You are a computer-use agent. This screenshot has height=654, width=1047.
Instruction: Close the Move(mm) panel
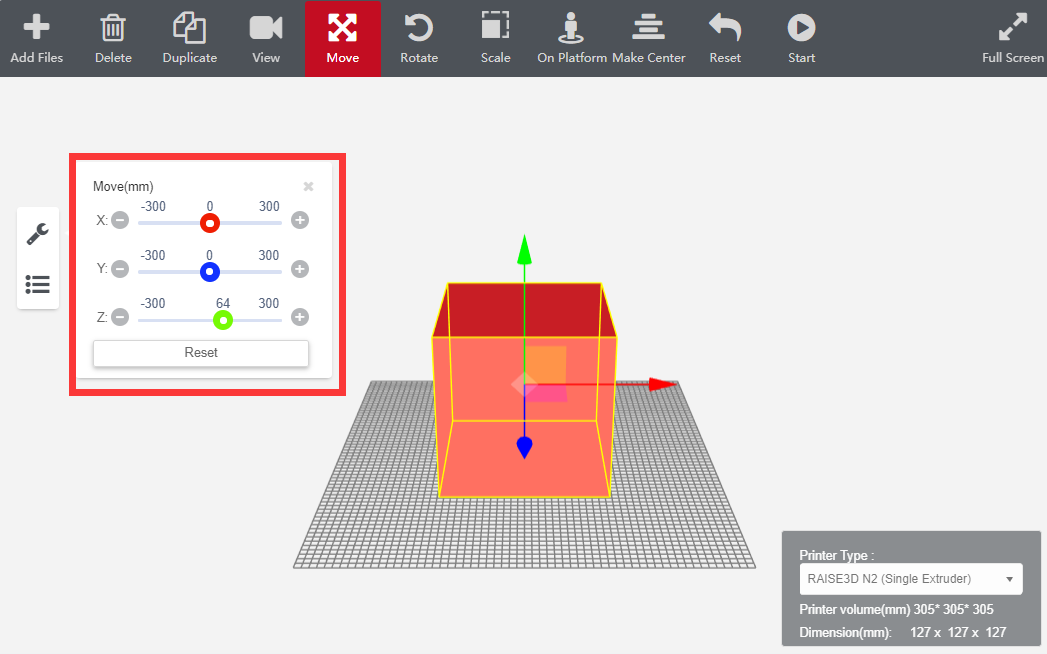click(x=308, y=187)
